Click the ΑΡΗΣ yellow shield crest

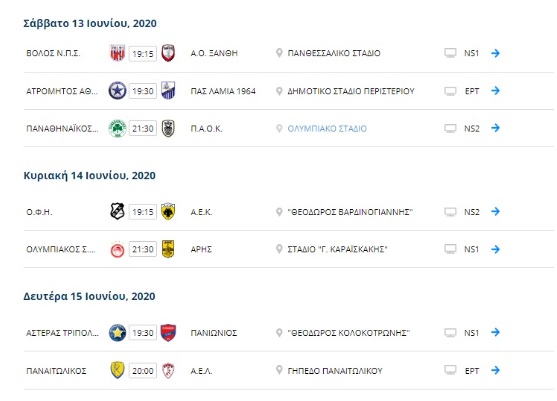[168, 249]
